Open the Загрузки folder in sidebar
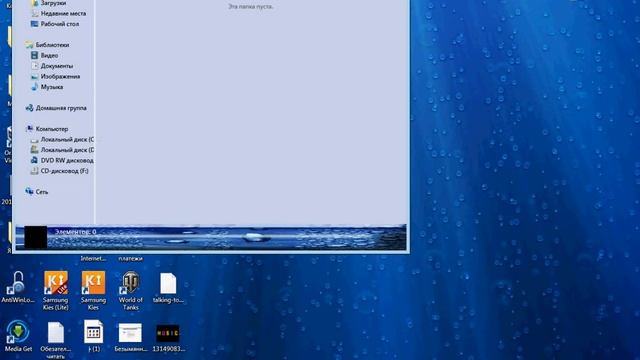 coord(53,3)
